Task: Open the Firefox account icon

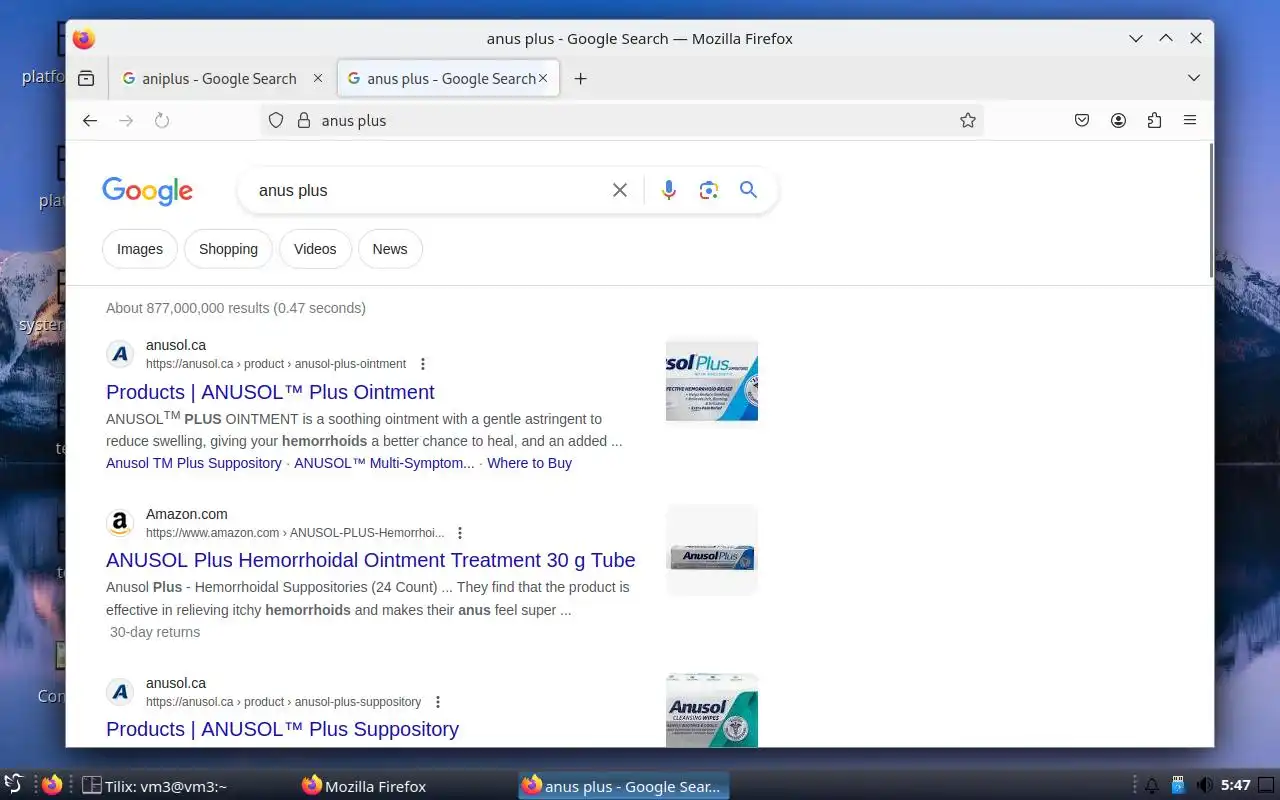Action: point(1118,120)
